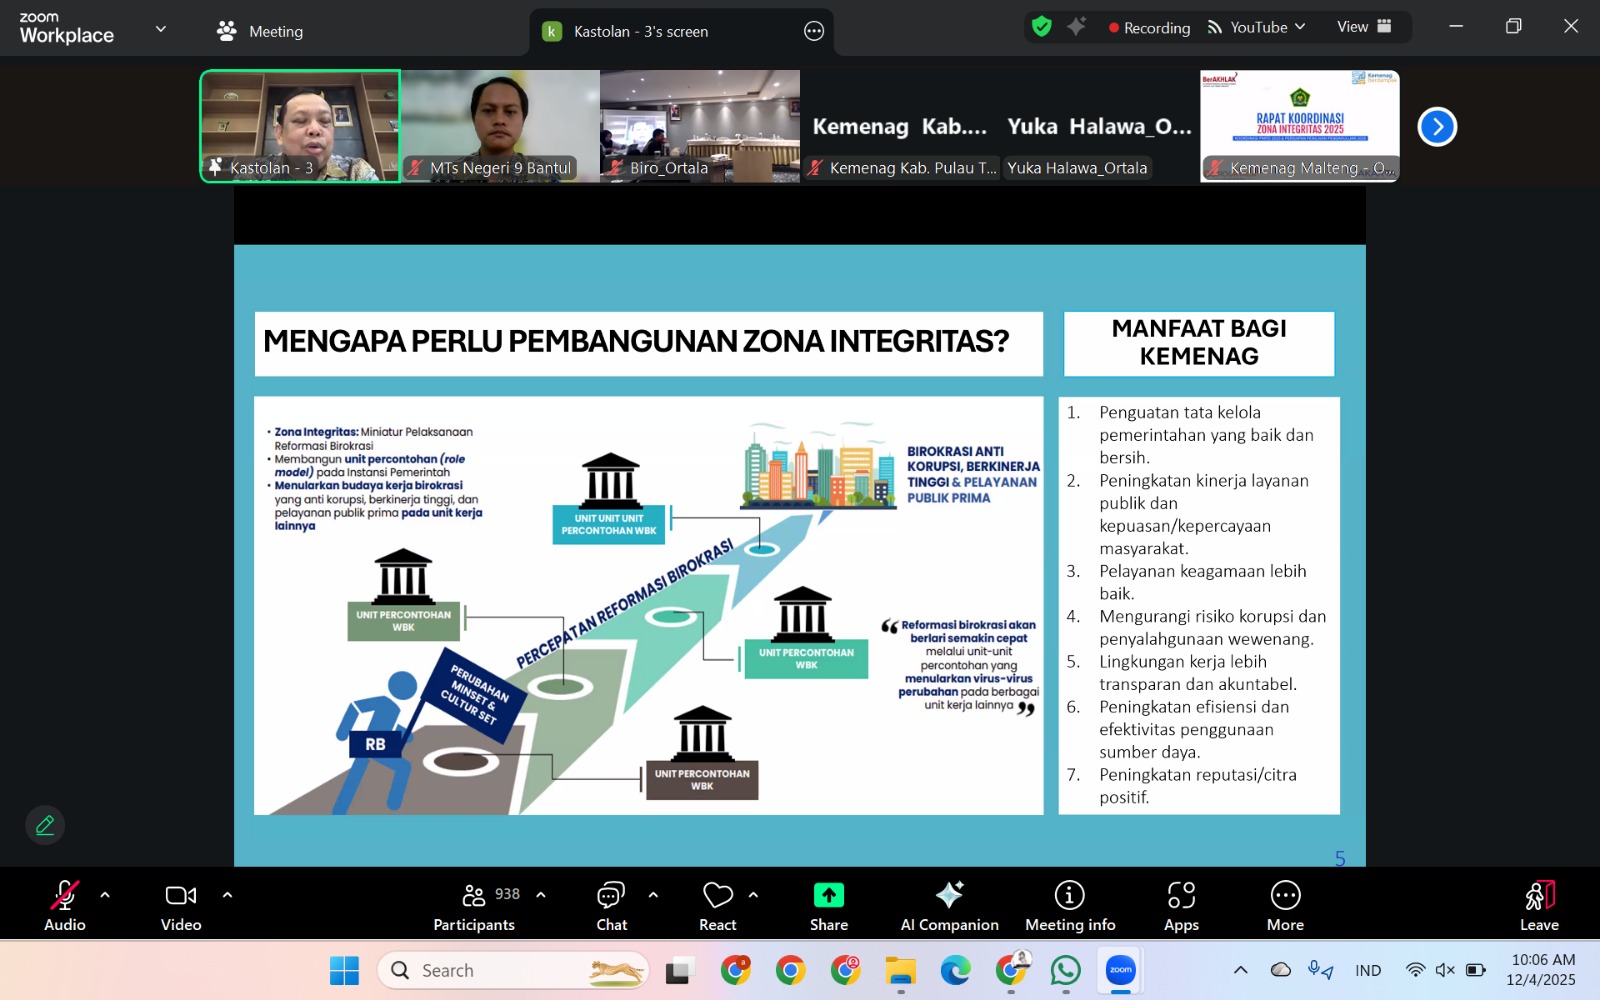1600x1000 pixels.
Task: Select the annotation pencil tool
Action: point(44,825)
